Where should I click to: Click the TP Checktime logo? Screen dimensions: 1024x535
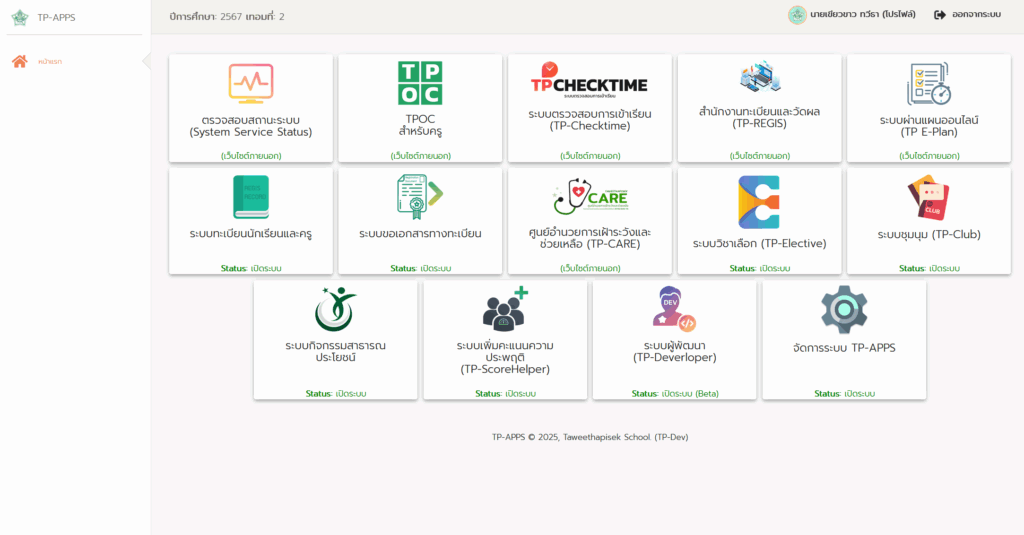(589, 82)
